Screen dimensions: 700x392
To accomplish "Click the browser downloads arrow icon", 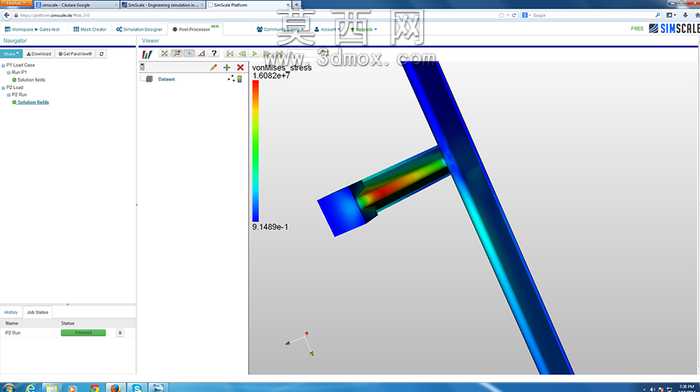I will 685,15.
